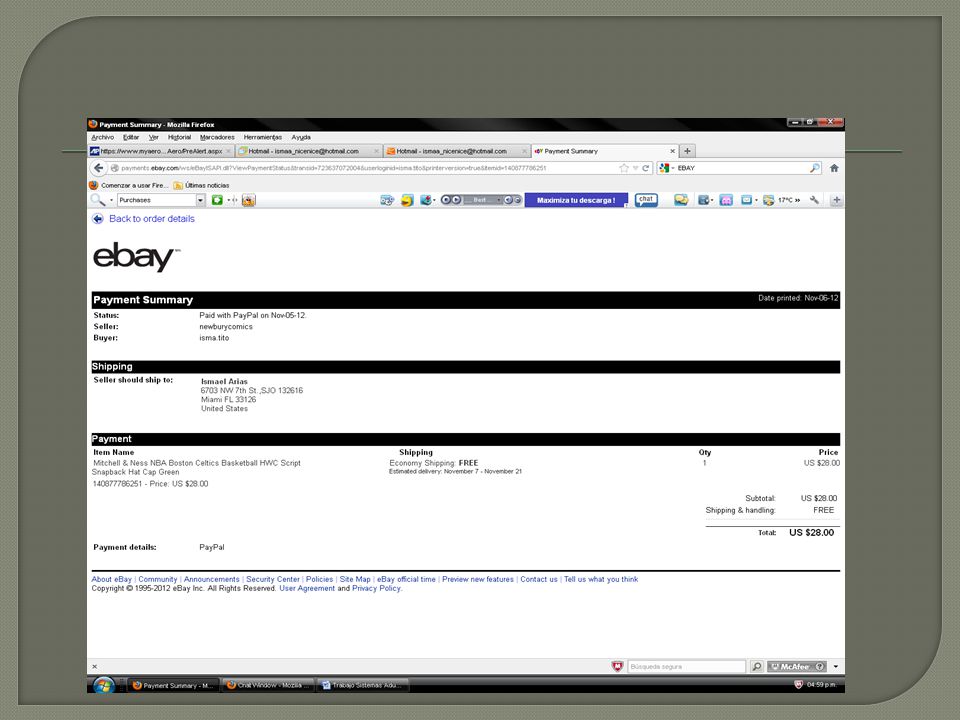960x720 pixels.
Task: Click the McAfee tray icon in the taskbar
Action: 798,684
